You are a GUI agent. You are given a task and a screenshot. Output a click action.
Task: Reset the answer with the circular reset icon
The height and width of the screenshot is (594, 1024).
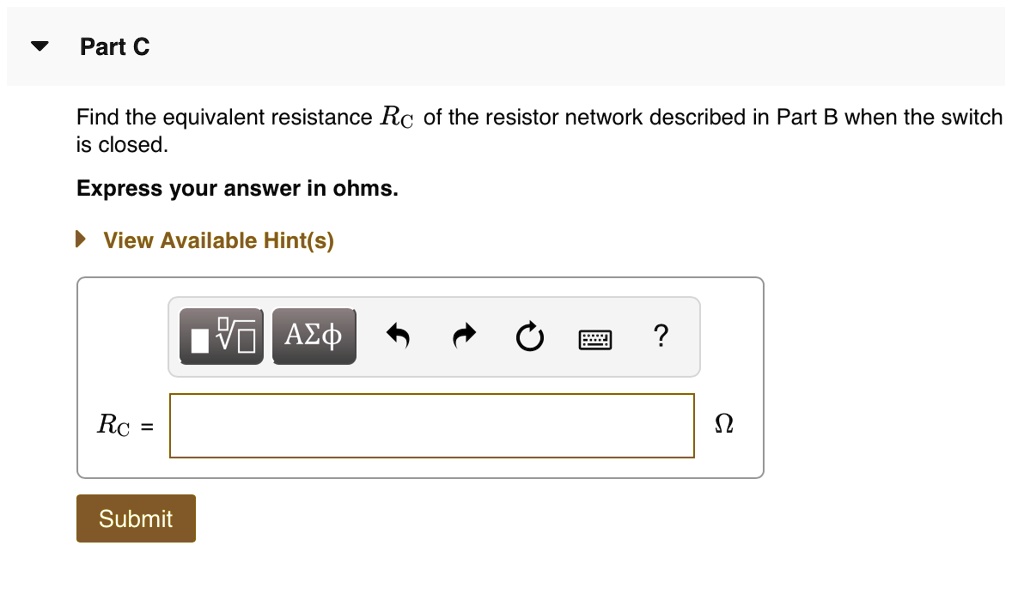tap(530, 337)
